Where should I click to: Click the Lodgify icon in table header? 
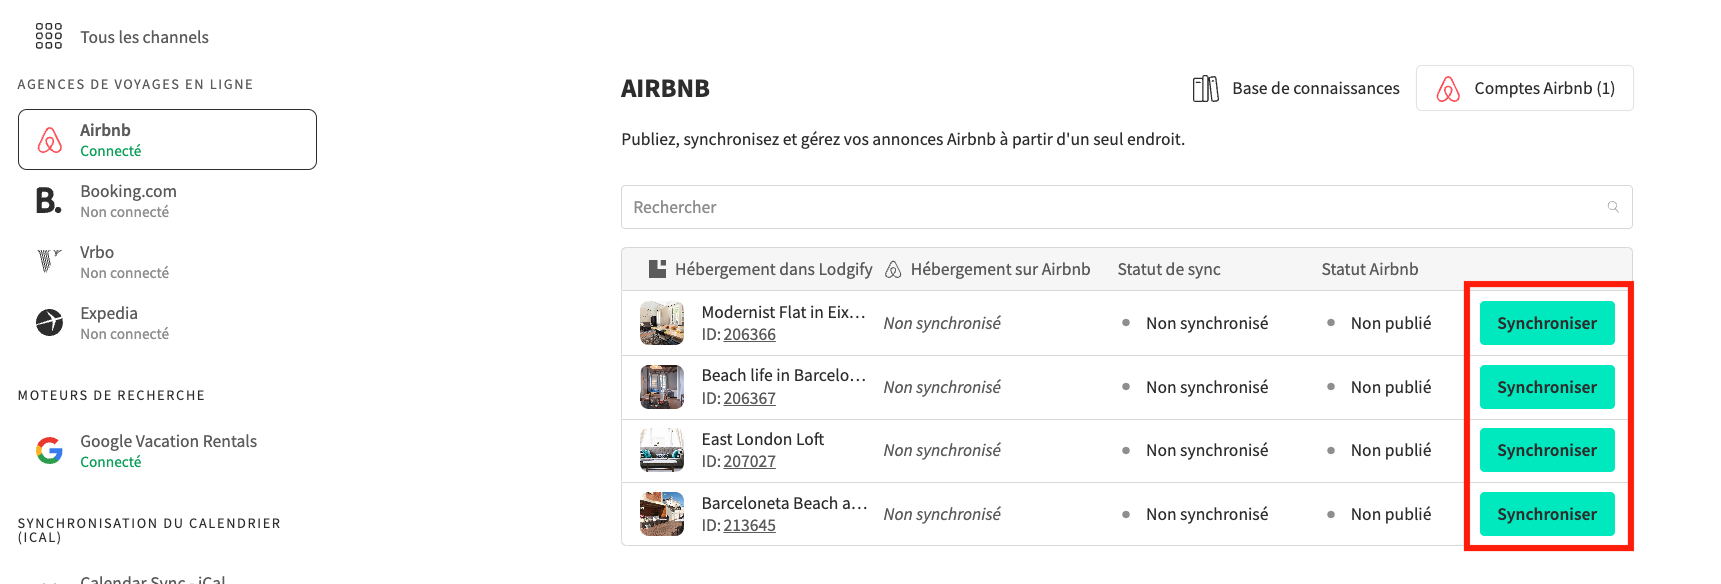click(657, 269)
